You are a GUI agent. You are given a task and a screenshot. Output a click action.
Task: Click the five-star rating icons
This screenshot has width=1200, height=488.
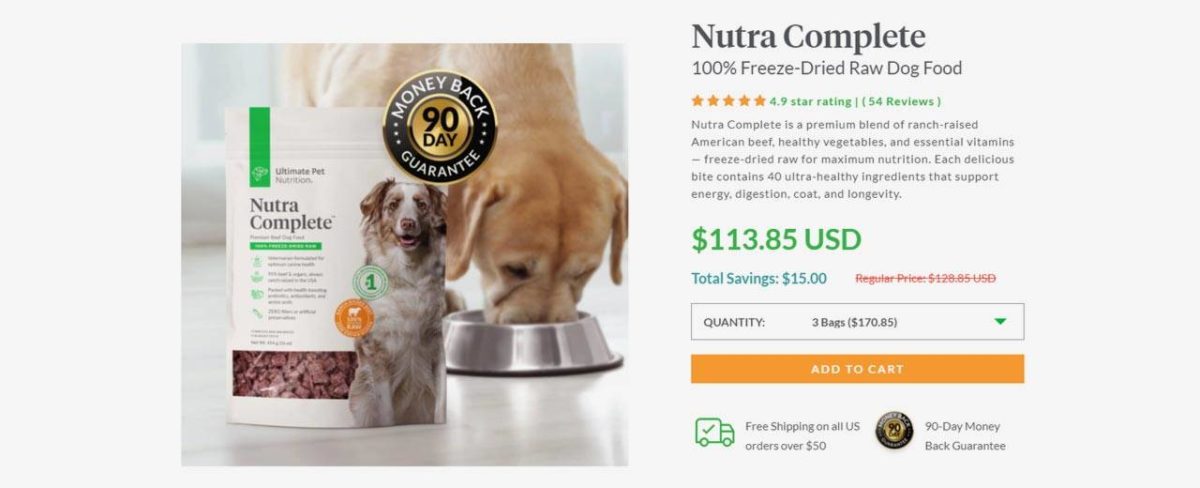[728, 101]
